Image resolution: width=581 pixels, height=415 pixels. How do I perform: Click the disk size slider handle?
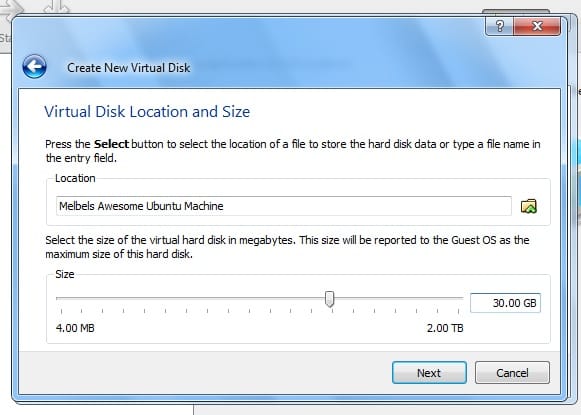click(x=329, y=299)
